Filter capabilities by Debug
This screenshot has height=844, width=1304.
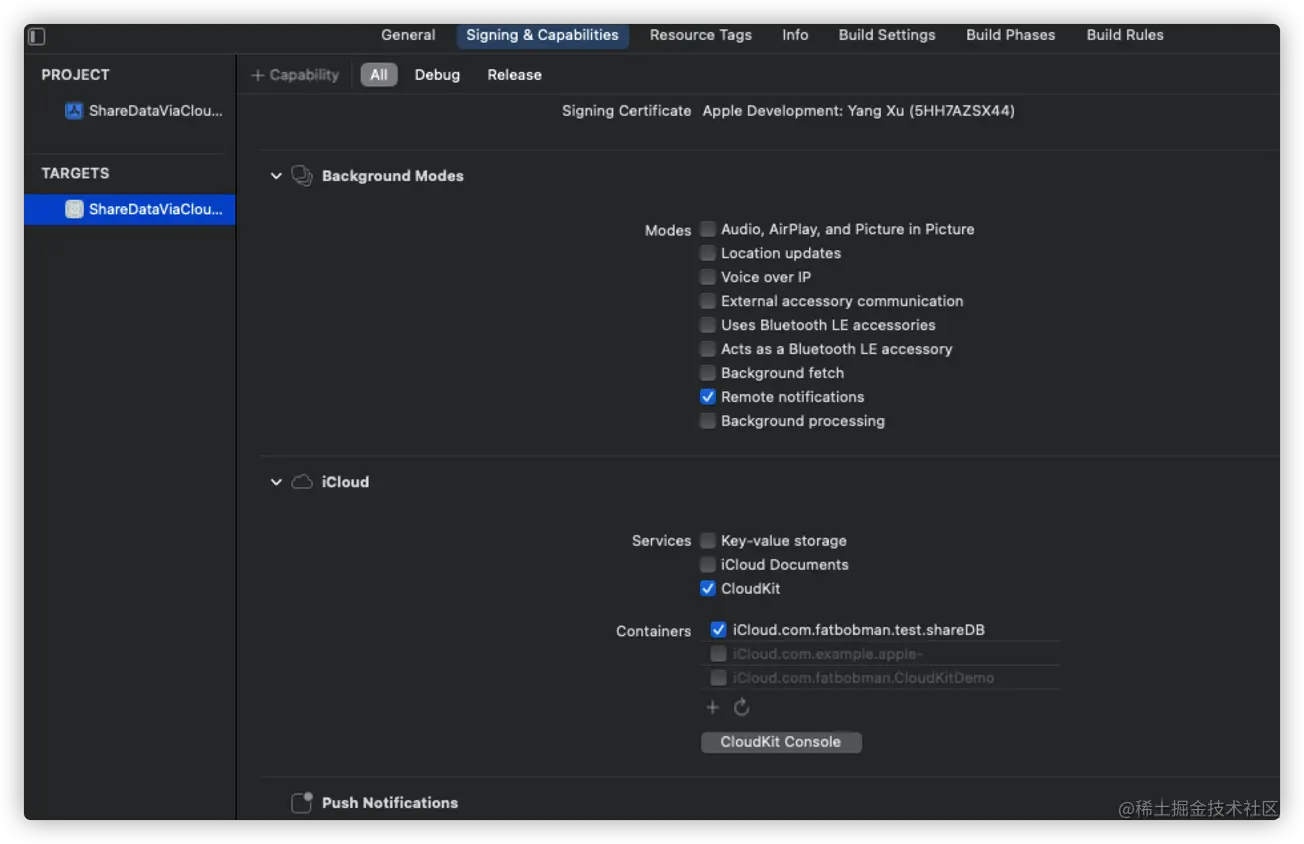(437, 75)
